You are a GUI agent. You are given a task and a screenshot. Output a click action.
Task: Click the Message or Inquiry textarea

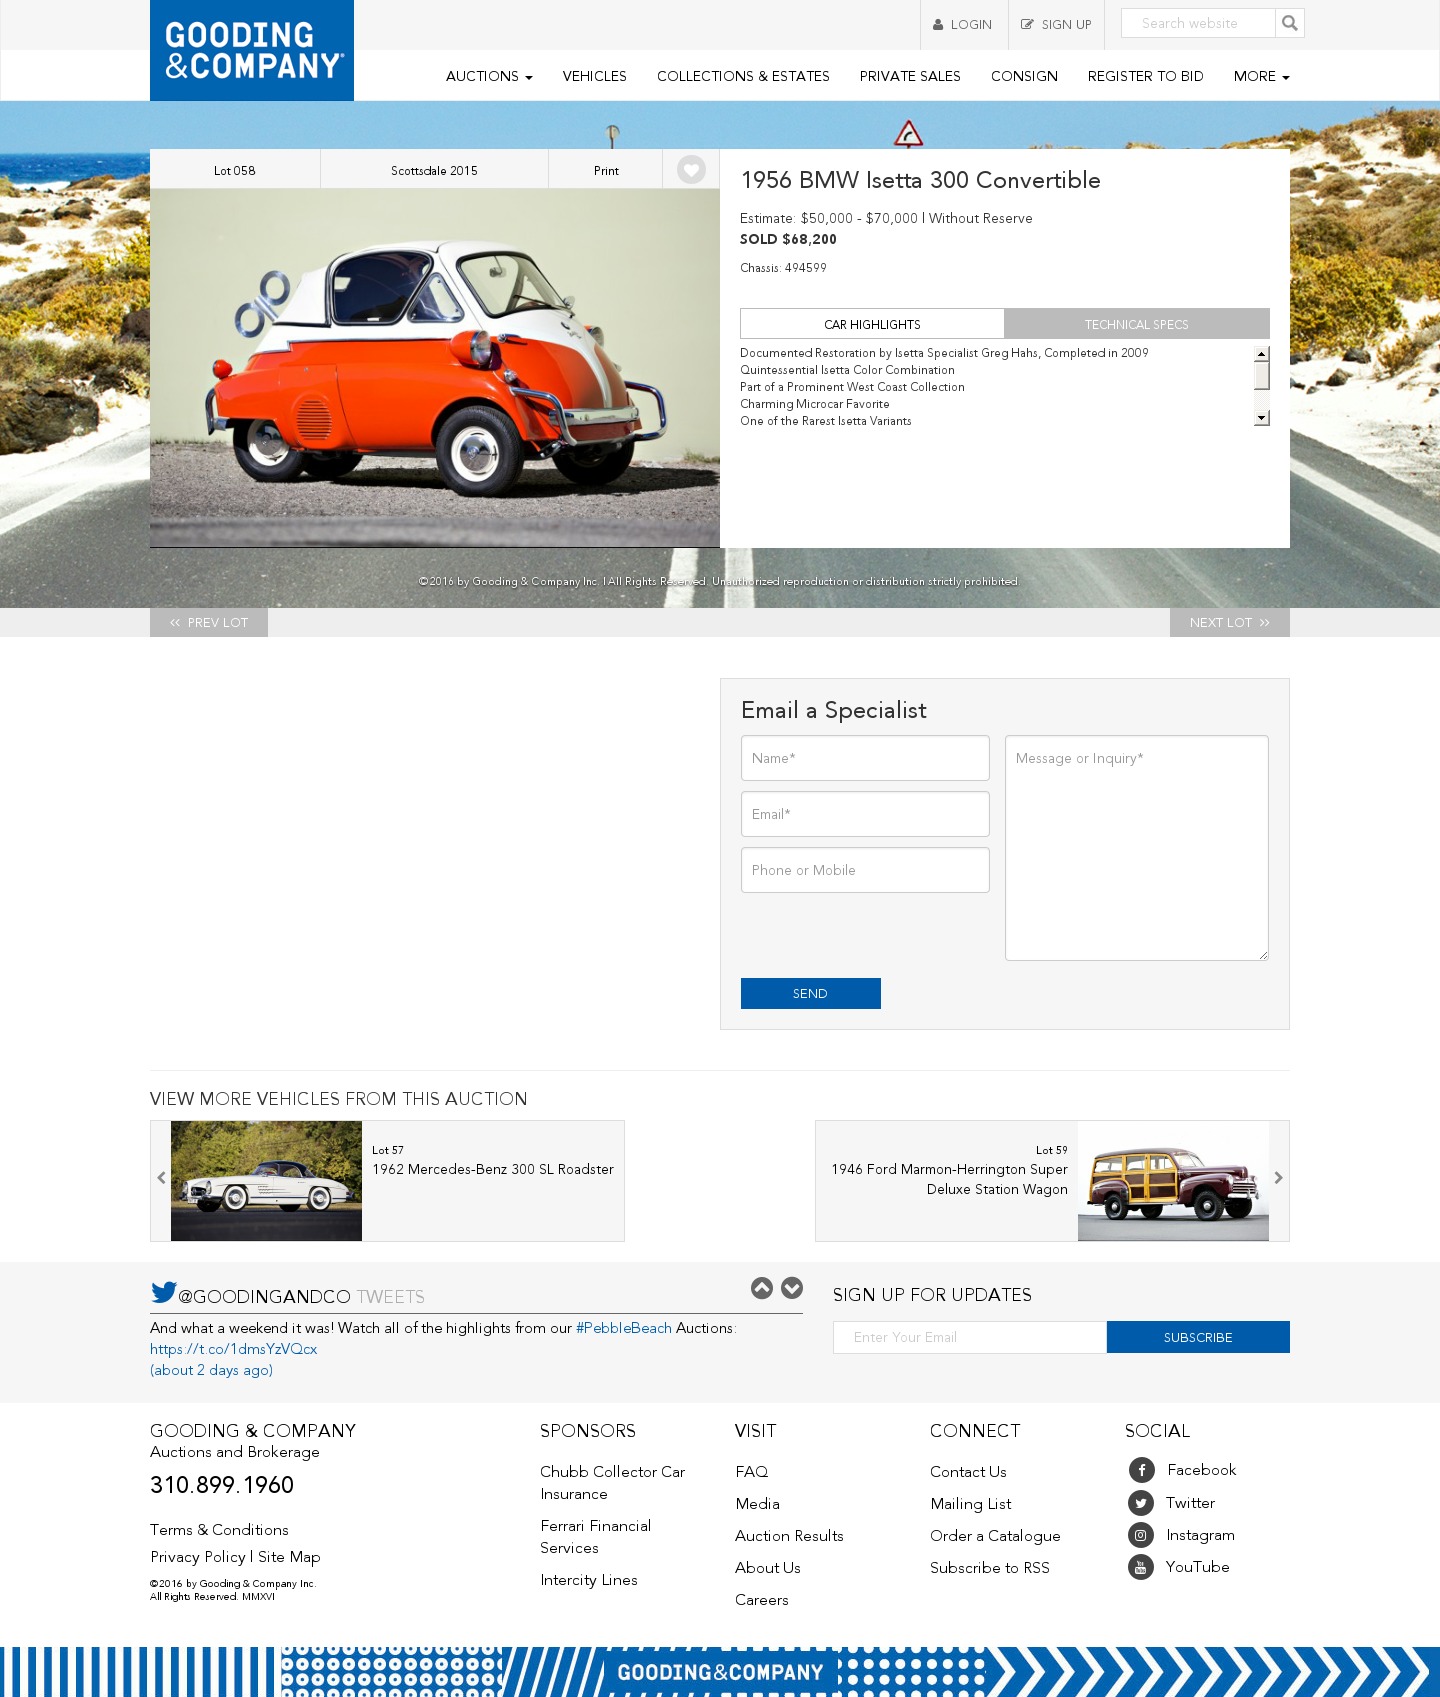coord(1137,848)
